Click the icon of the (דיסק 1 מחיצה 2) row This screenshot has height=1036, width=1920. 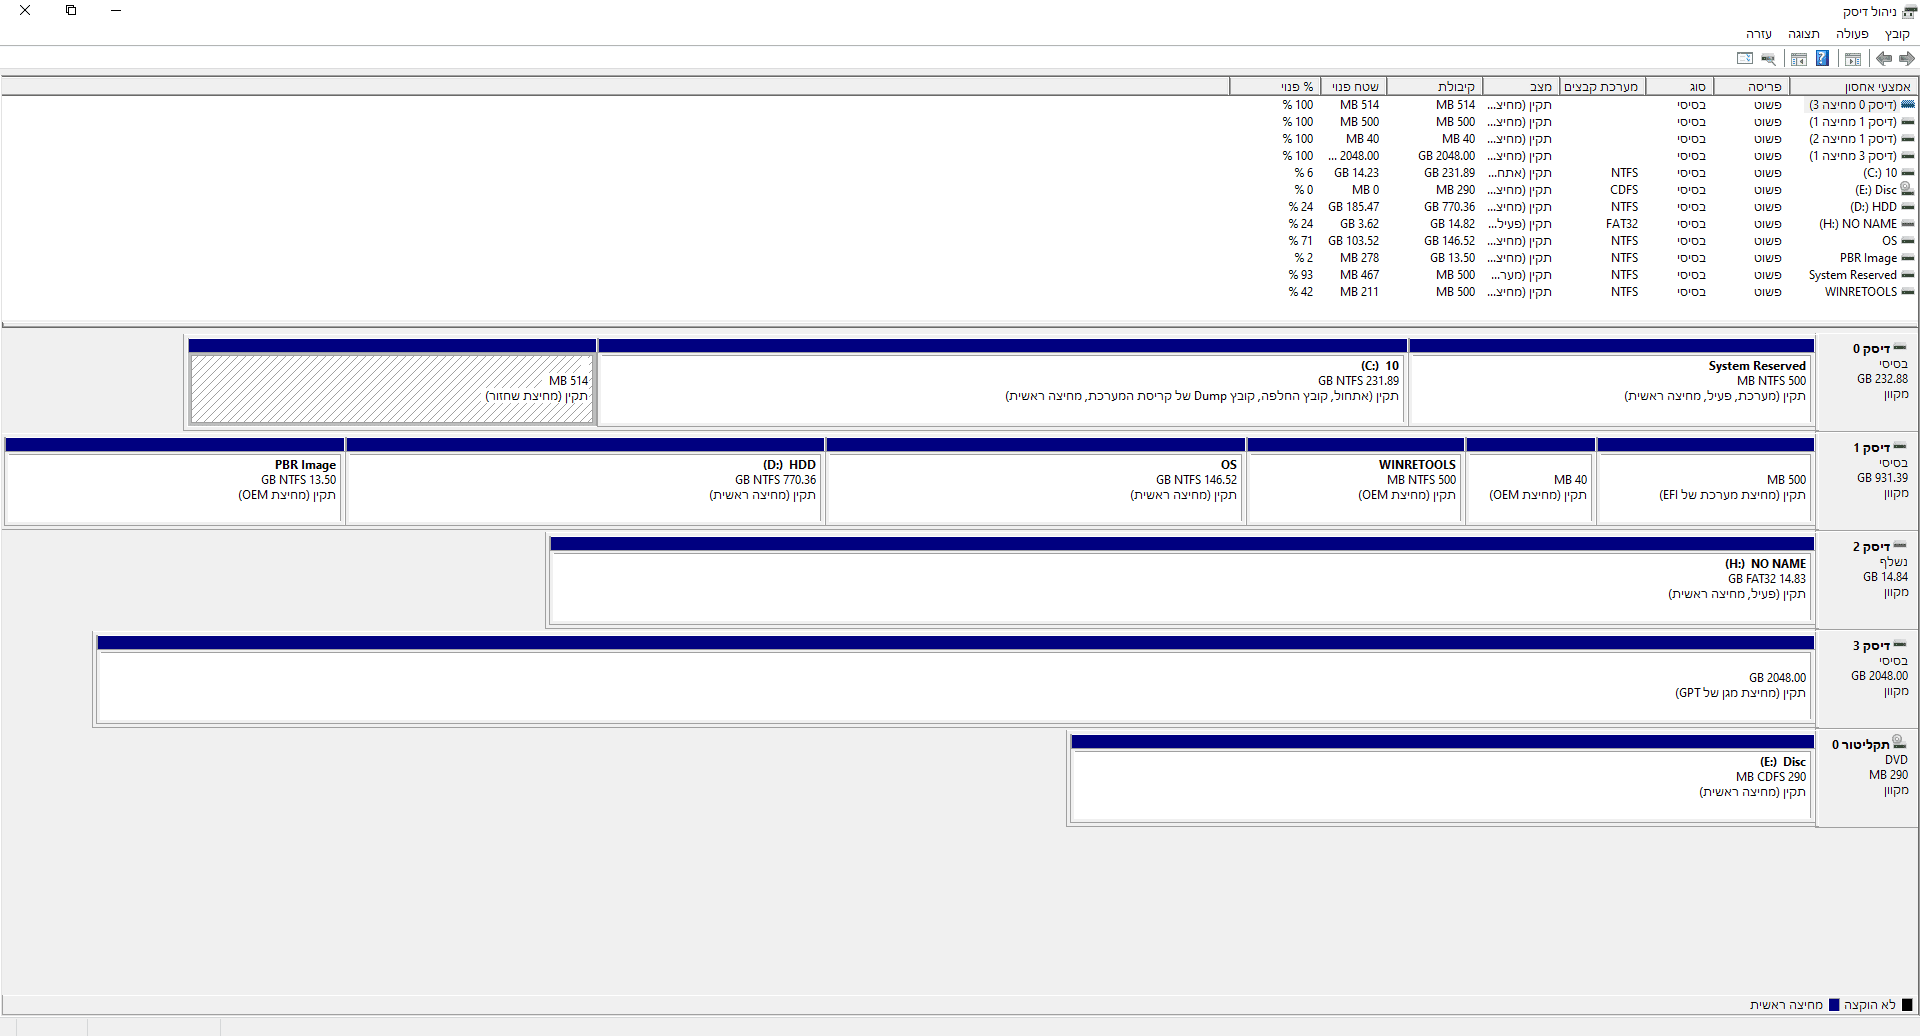click(1908, 139)
